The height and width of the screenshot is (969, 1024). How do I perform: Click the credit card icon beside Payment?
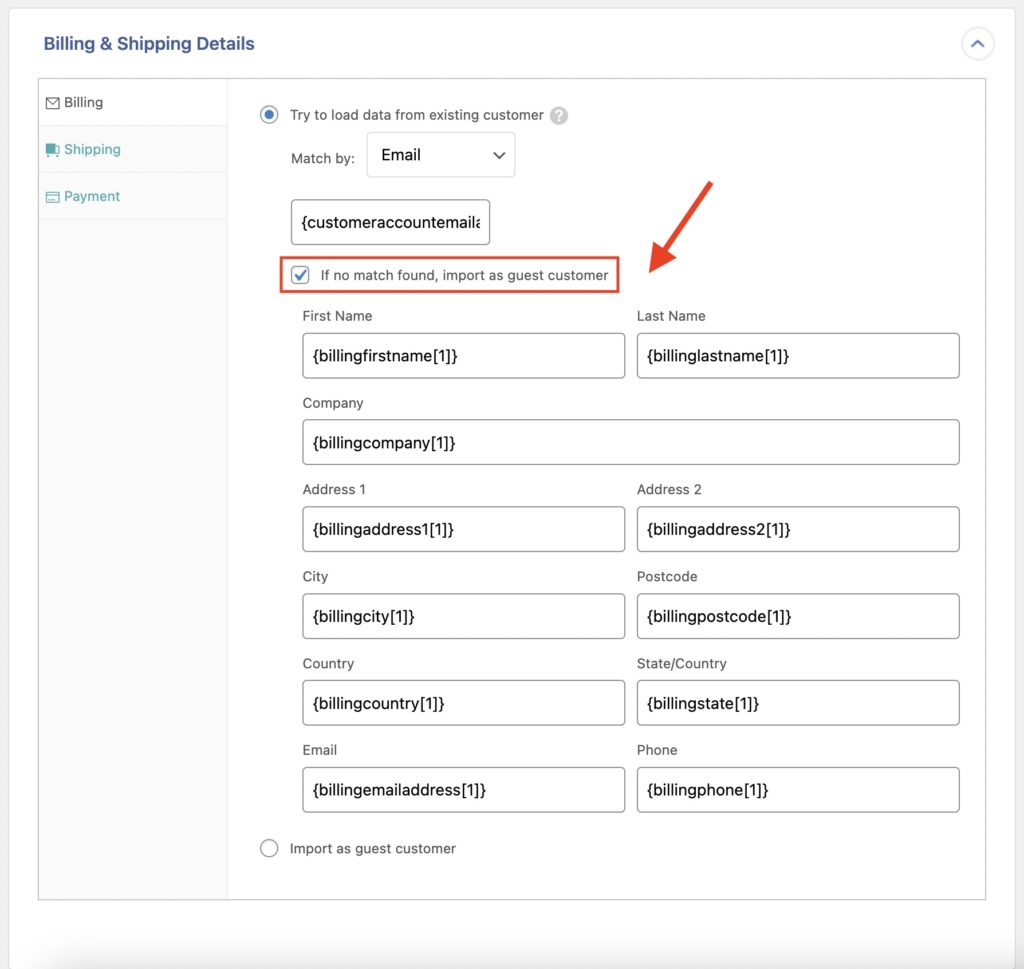click(53, 196)
